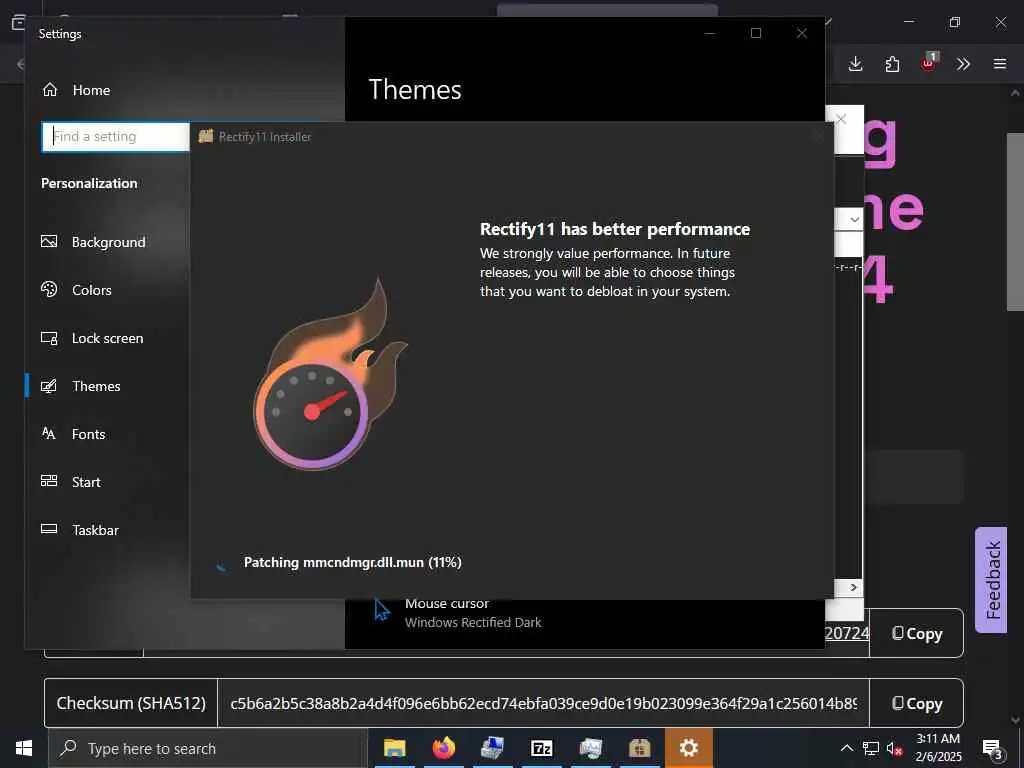Open the Feedback side tab
Screen dimensions: 1024x768
[991, 580]
